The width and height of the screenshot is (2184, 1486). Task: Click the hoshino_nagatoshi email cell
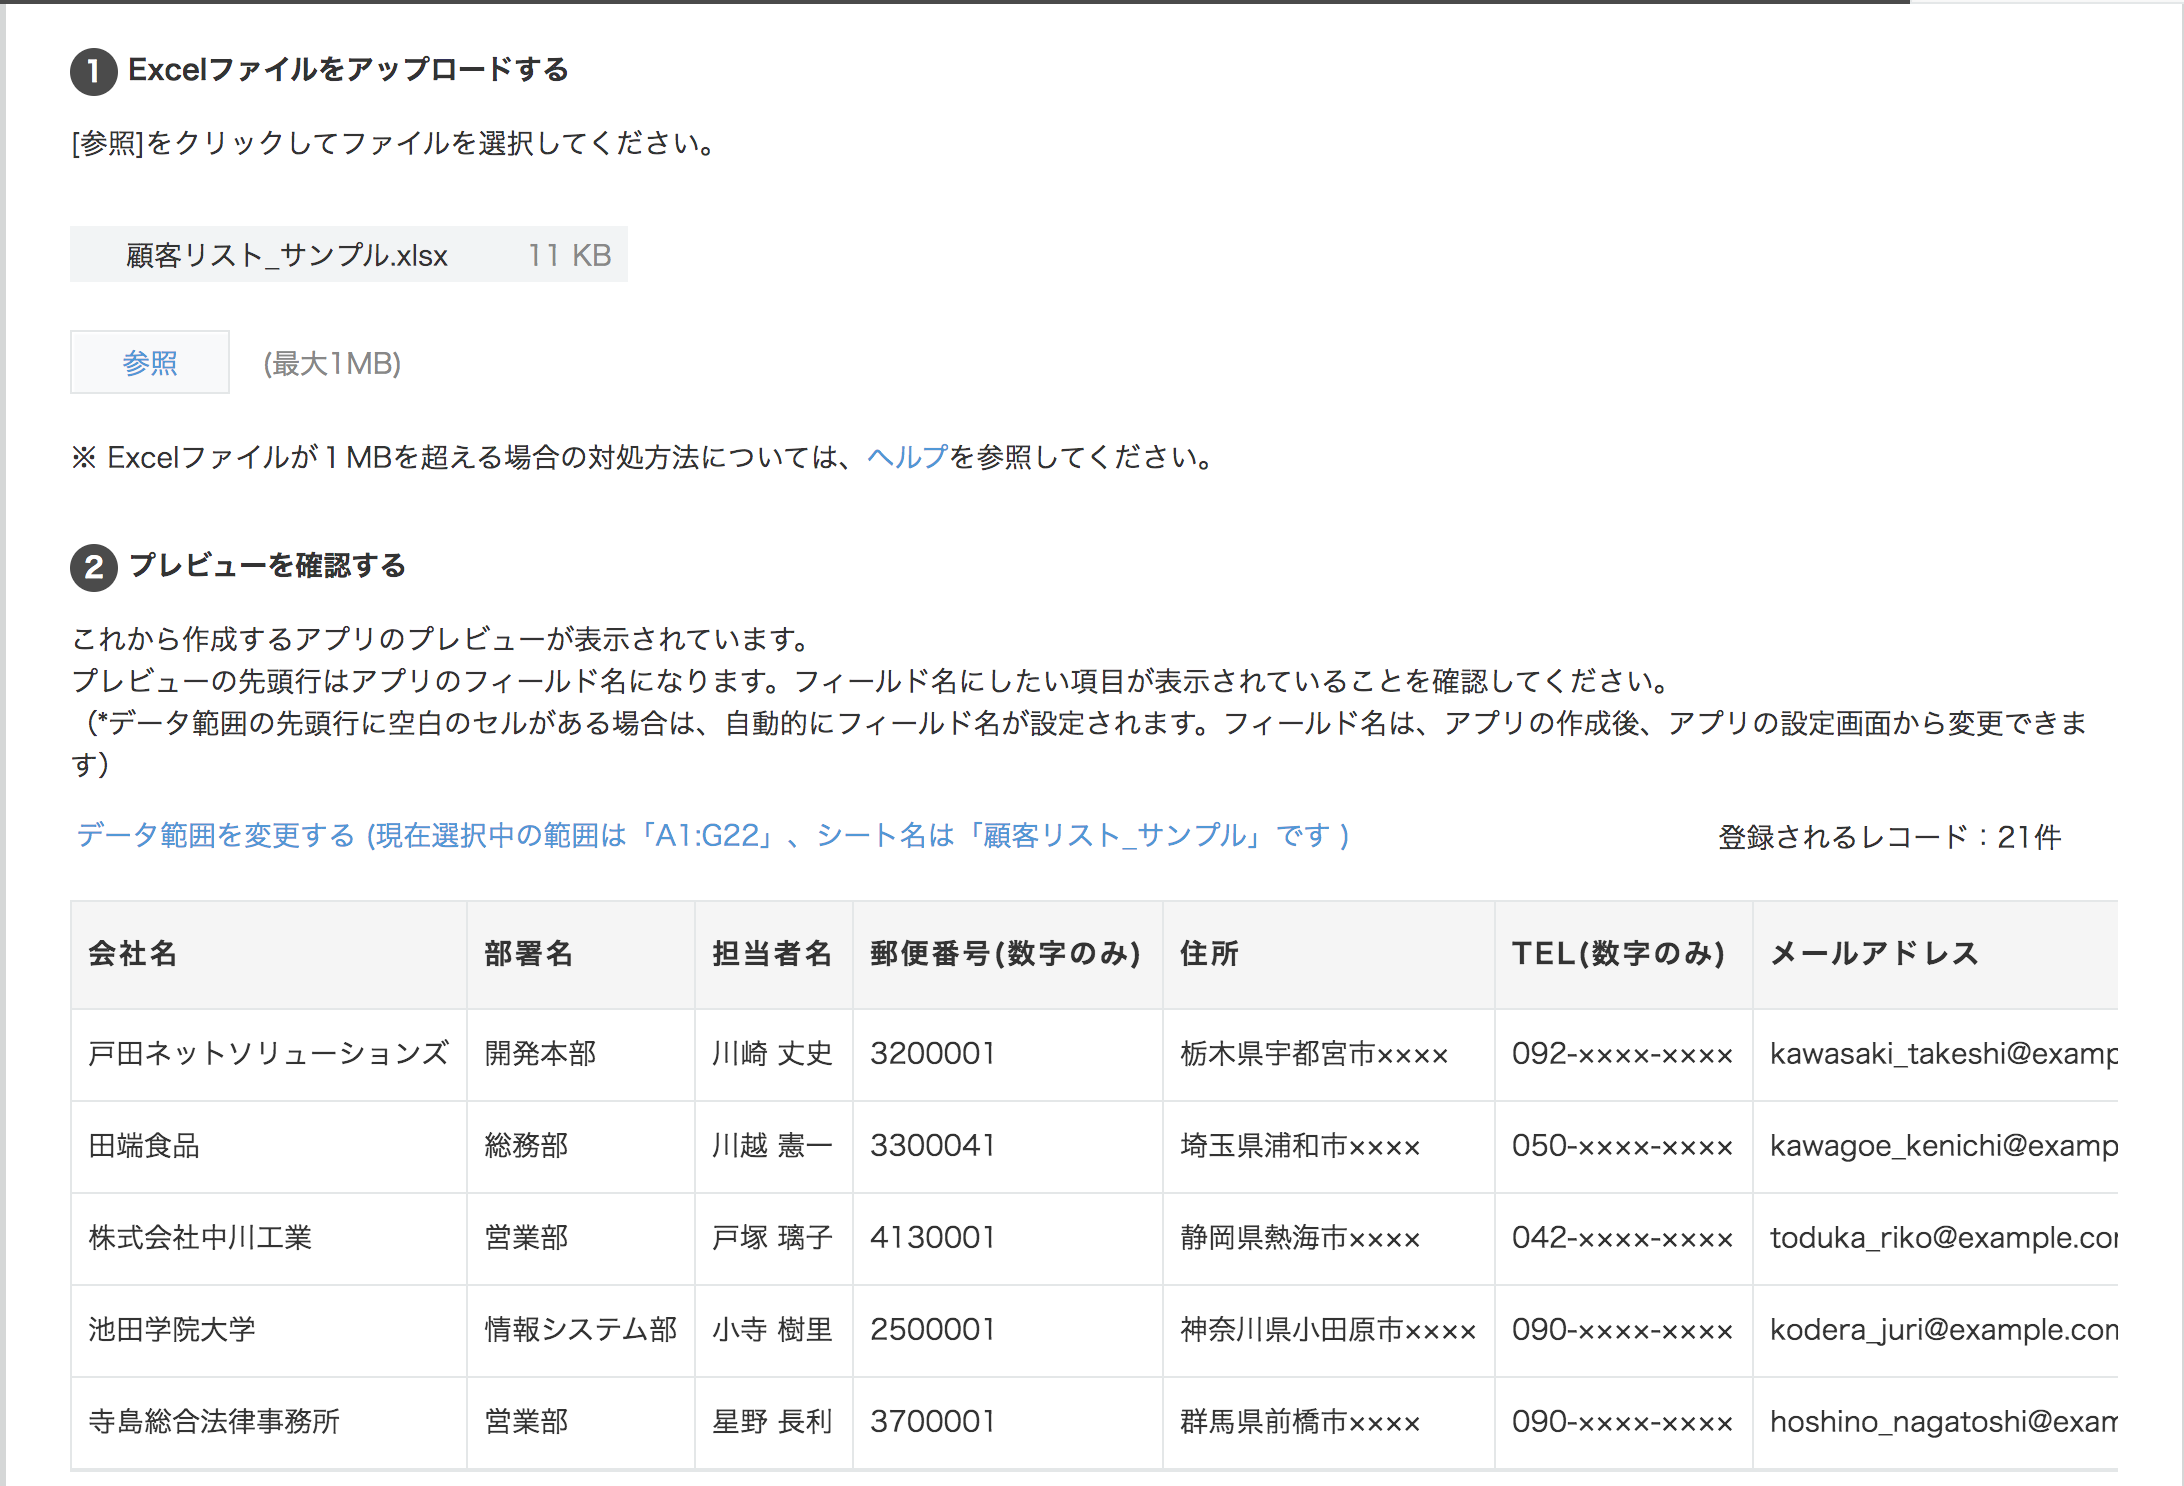click(x=1935, y=1422)
